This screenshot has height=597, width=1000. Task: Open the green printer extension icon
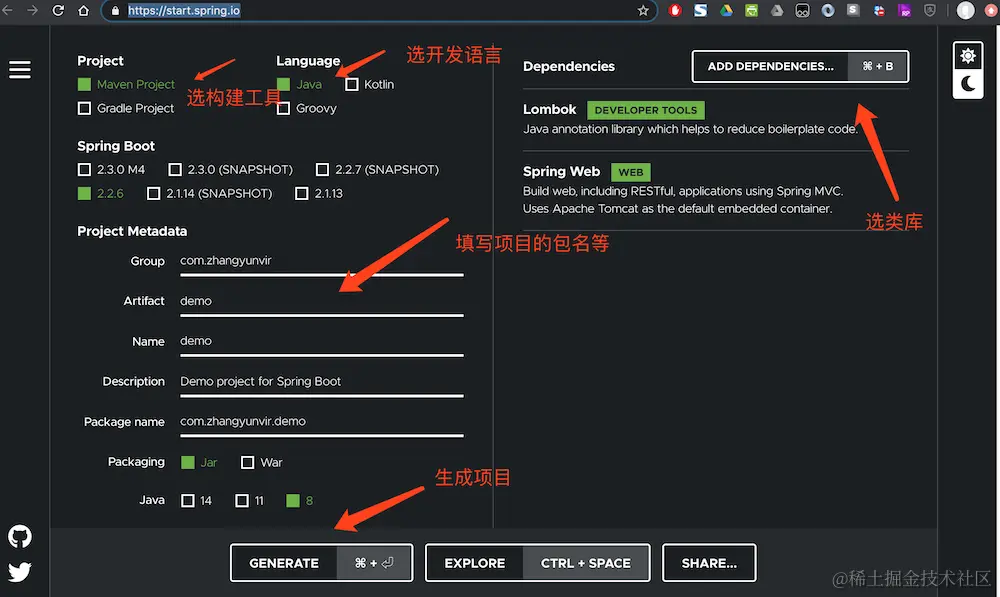tap(751, 10)
